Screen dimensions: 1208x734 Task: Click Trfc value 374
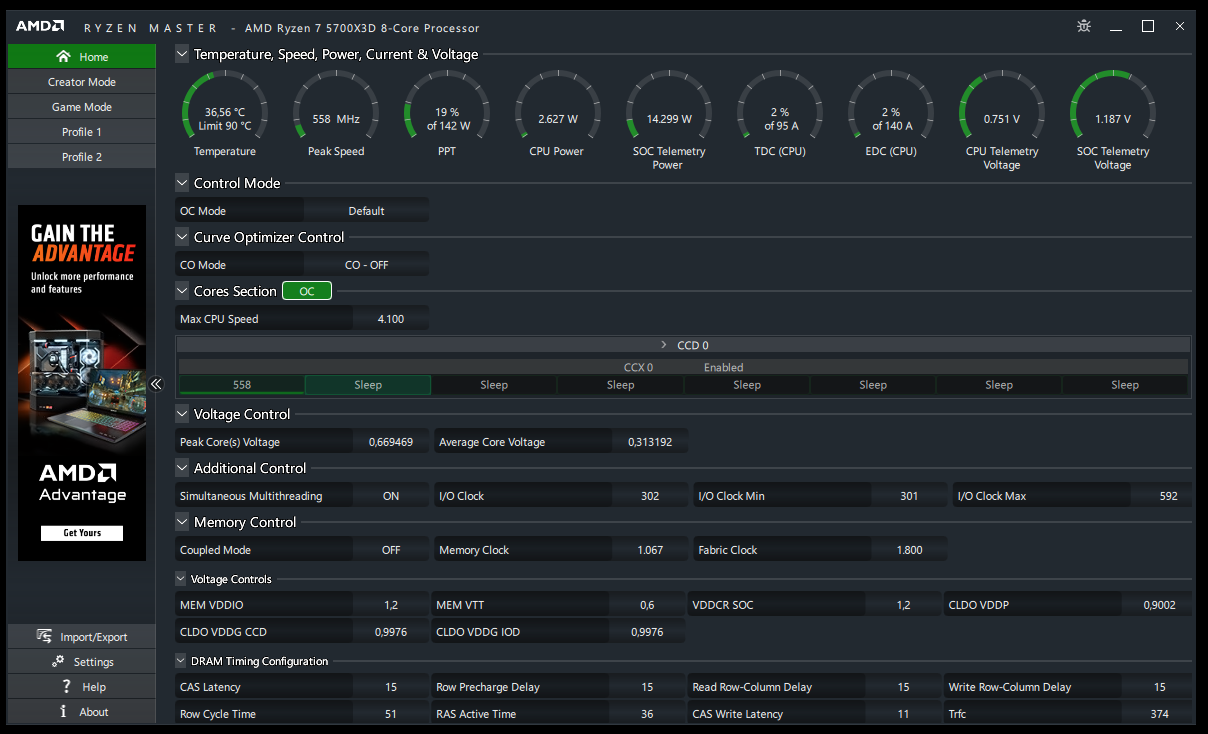point(1160,714)
